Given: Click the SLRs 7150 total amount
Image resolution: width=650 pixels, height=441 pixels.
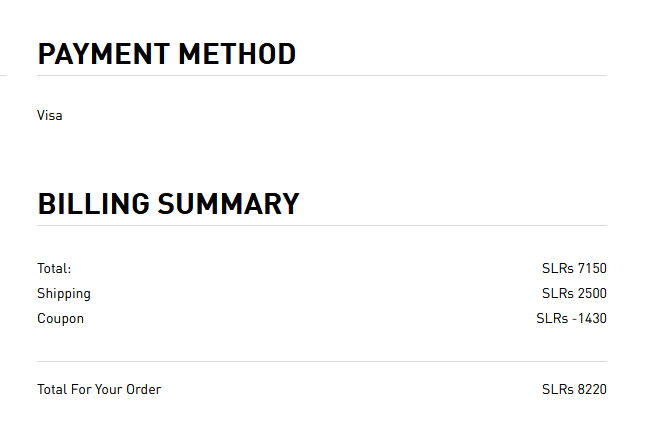Looking at the screenshot, I should (574, 269).
